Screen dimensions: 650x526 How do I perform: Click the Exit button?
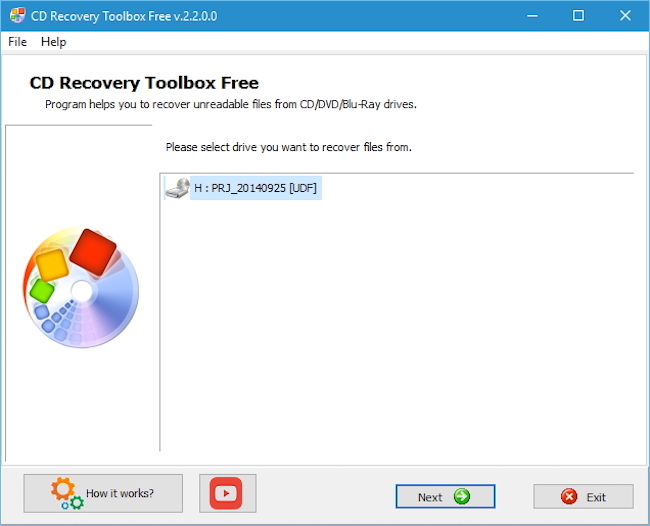[583, 496]
